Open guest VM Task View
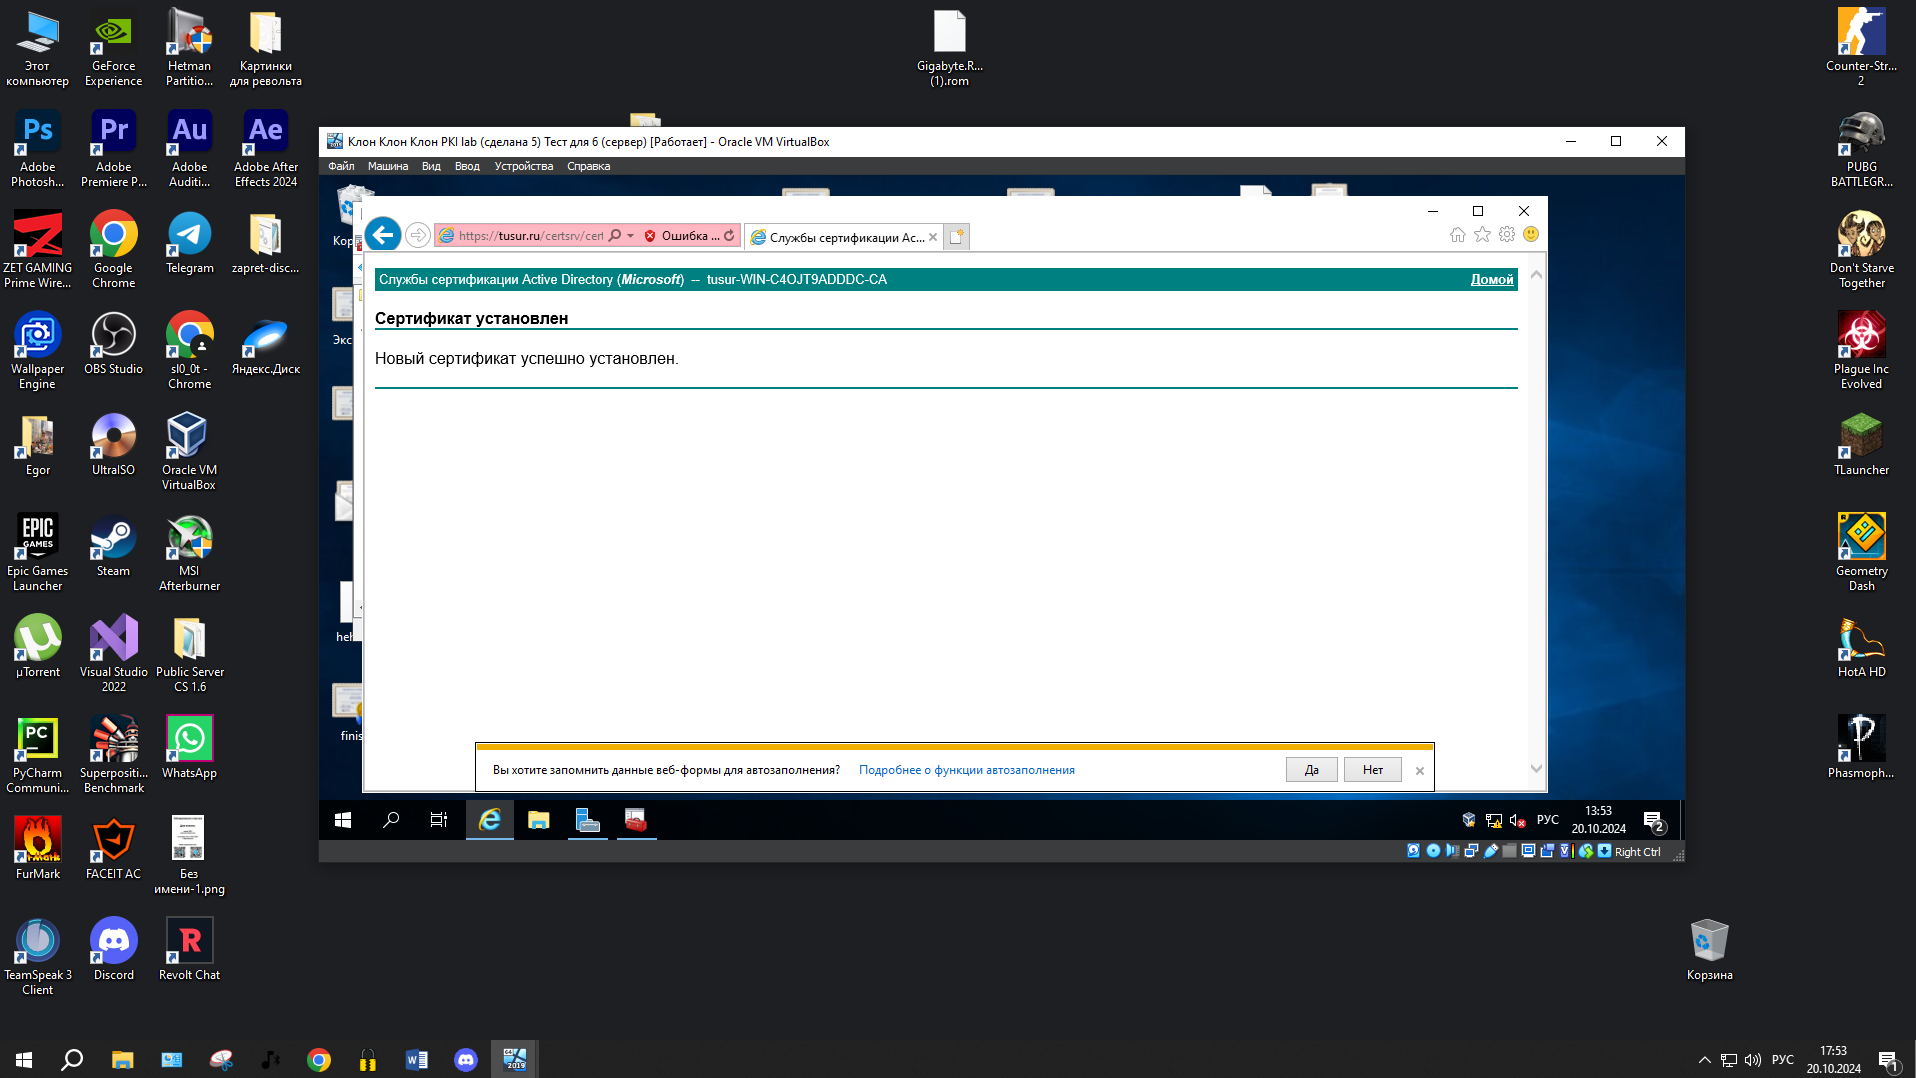The width and height of the screenshot is (1916, 1078). (439, 820)
